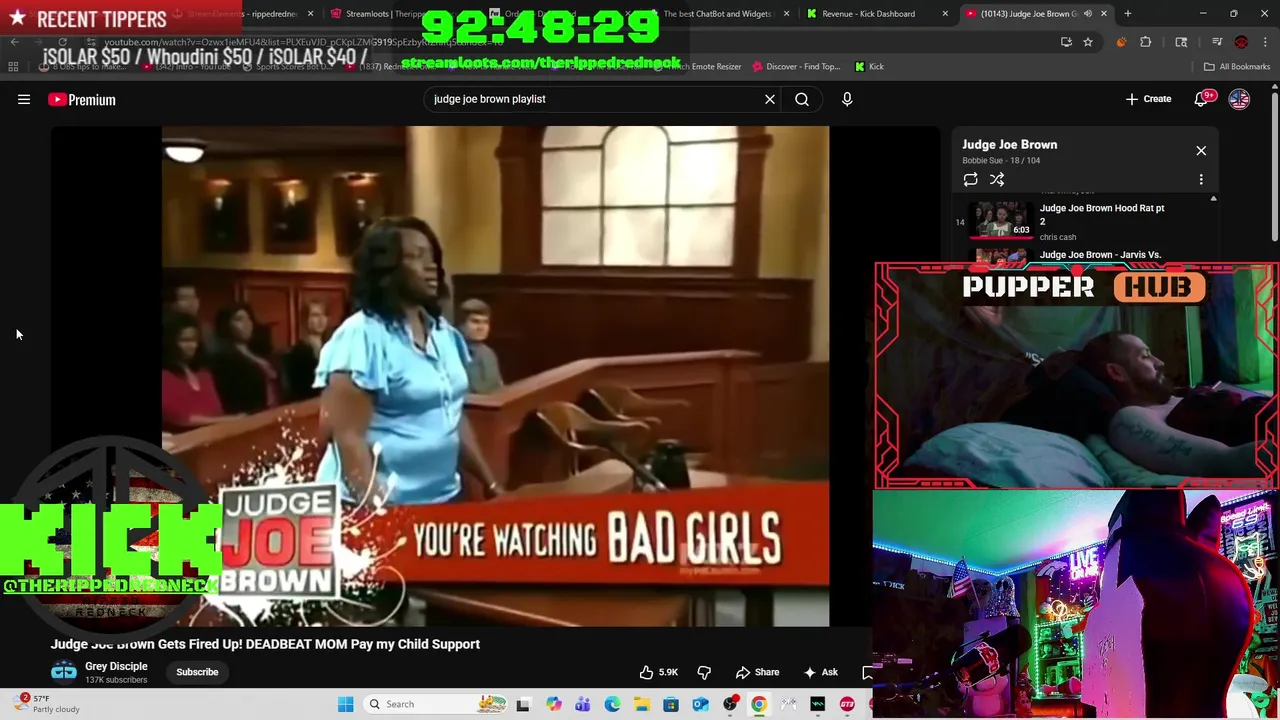
Task: Open Copilot from taskbar
Action: [x=553, y=704]
